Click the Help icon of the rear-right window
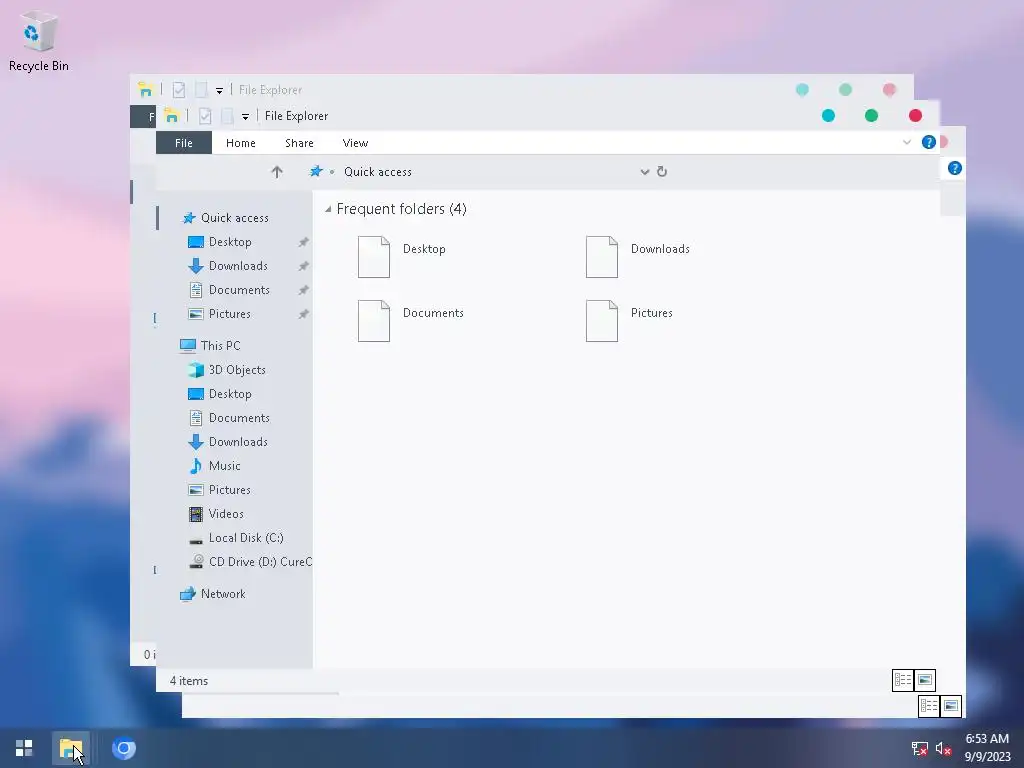 [954, 168]
